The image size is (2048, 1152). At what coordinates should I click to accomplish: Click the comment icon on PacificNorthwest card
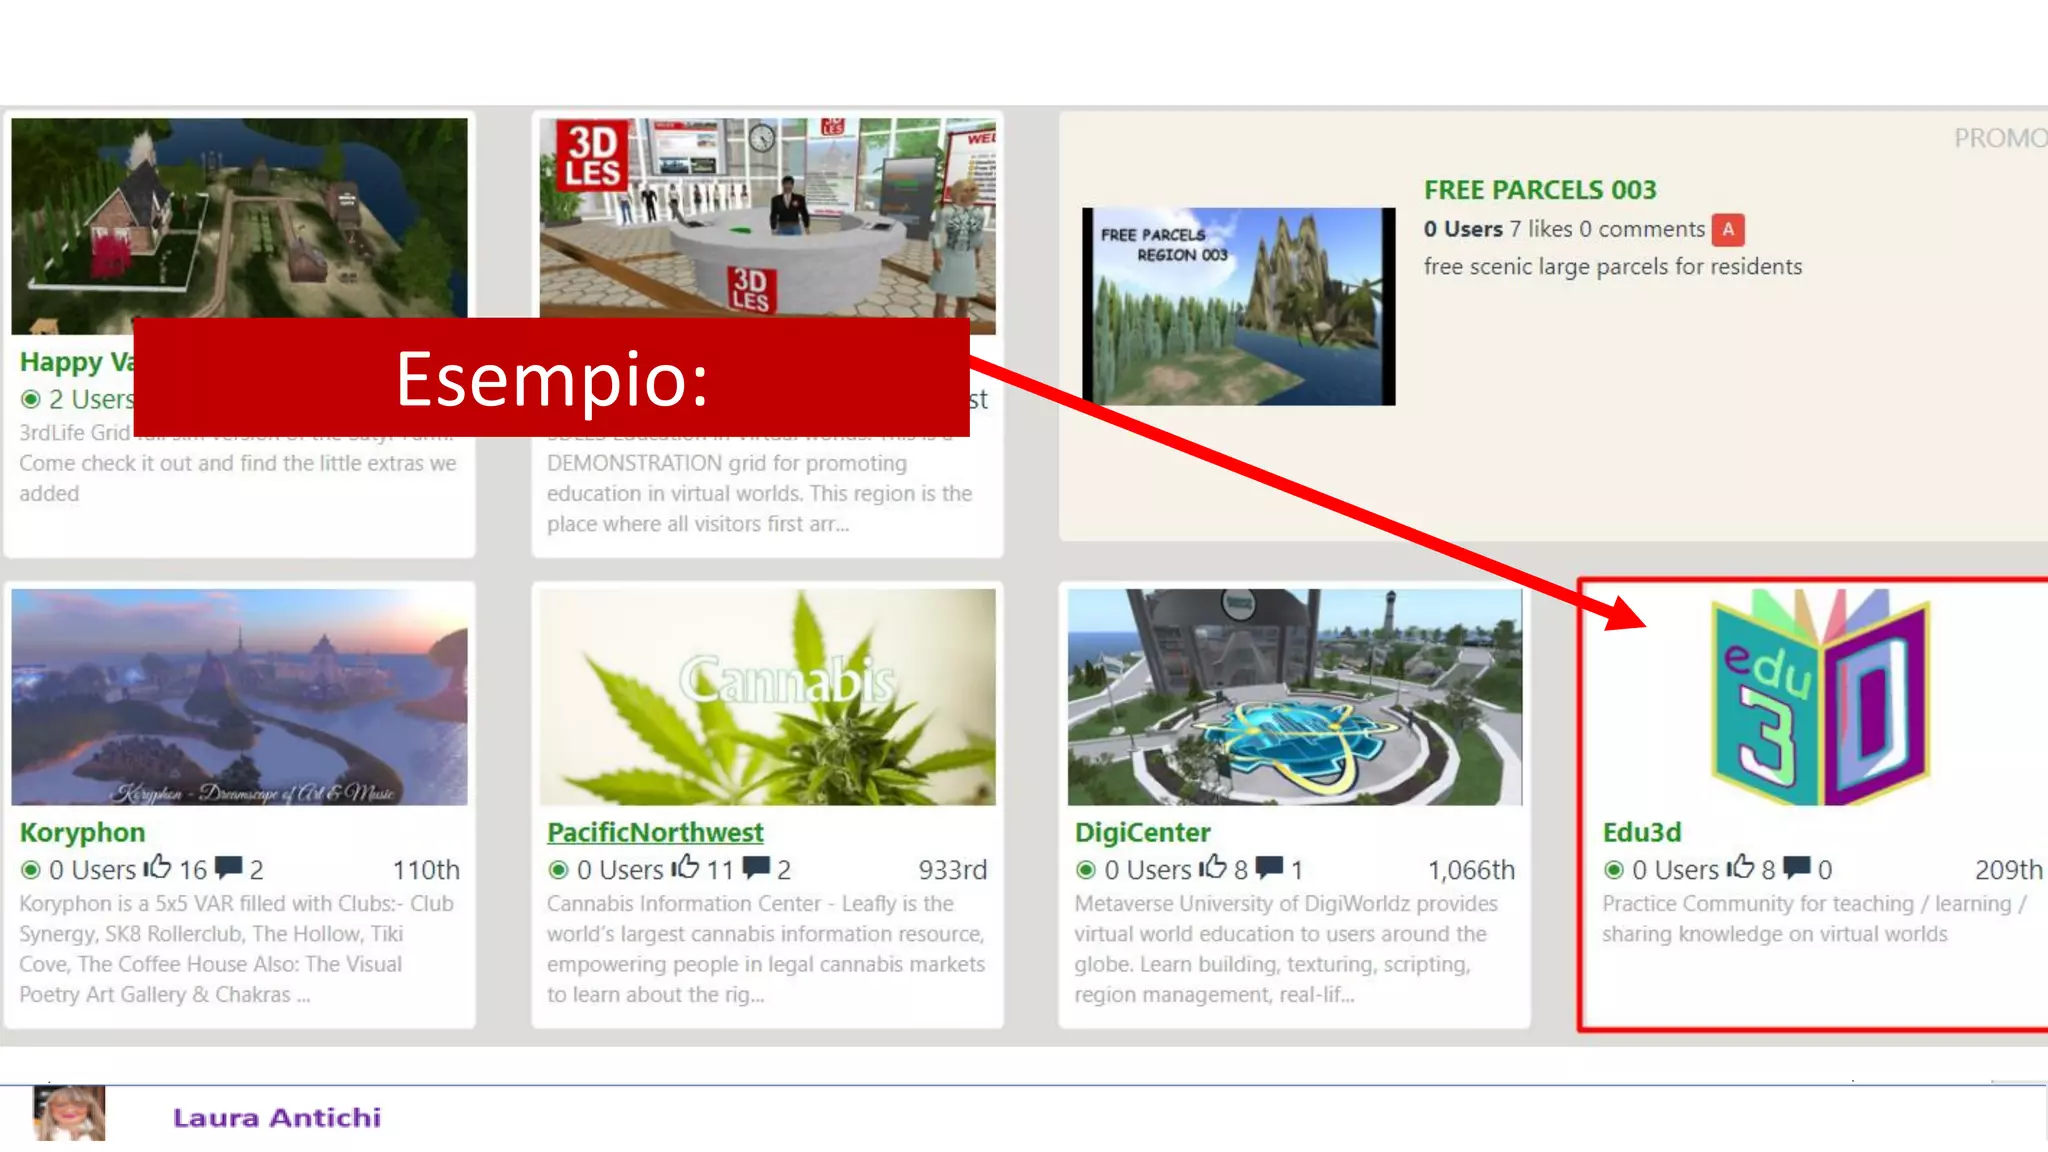click(x=756, y=867)
